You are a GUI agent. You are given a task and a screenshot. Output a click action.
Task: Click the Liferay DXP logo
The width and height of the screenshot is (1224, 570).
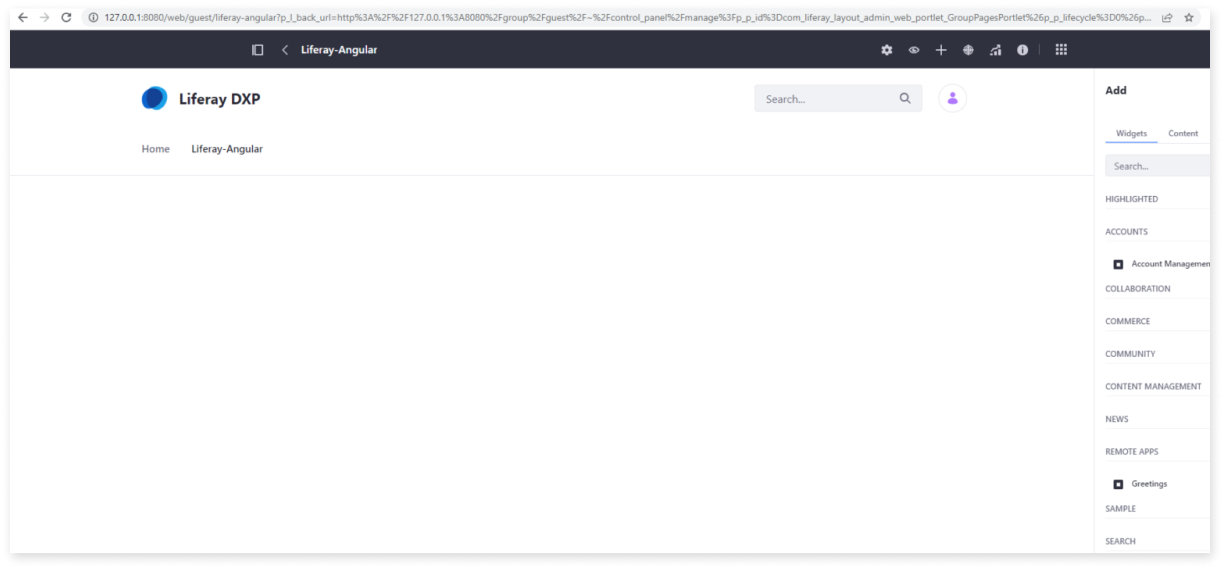tap(154, 98)
